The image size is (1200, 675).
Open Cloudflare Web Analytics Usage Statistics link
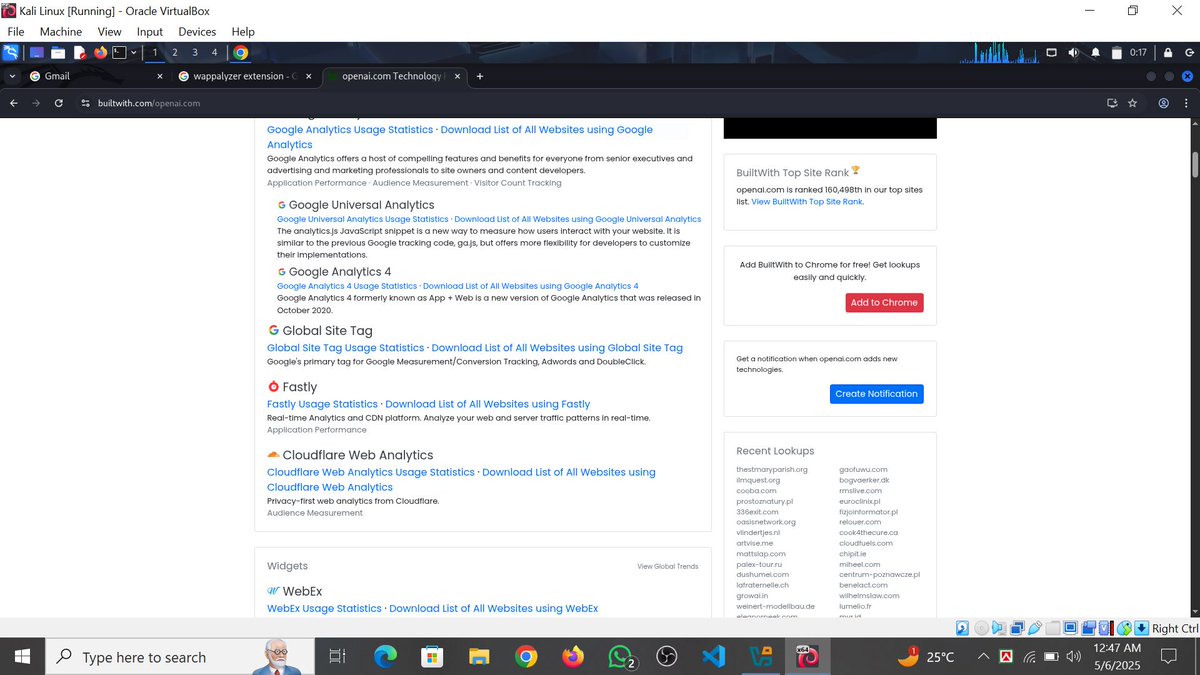(x=371, y=472)
